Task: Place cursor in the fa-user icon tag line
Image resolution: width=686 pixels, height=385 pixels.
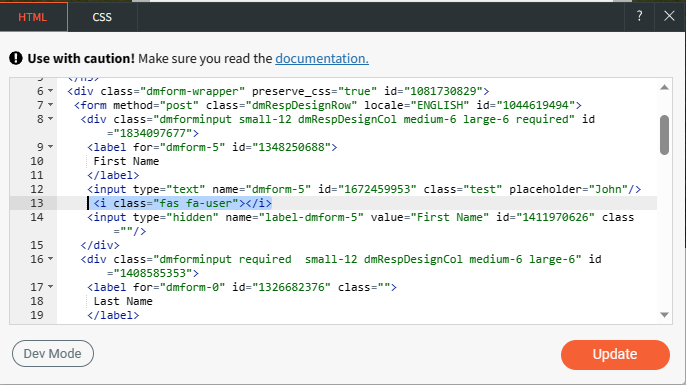Action: [182, 203]
